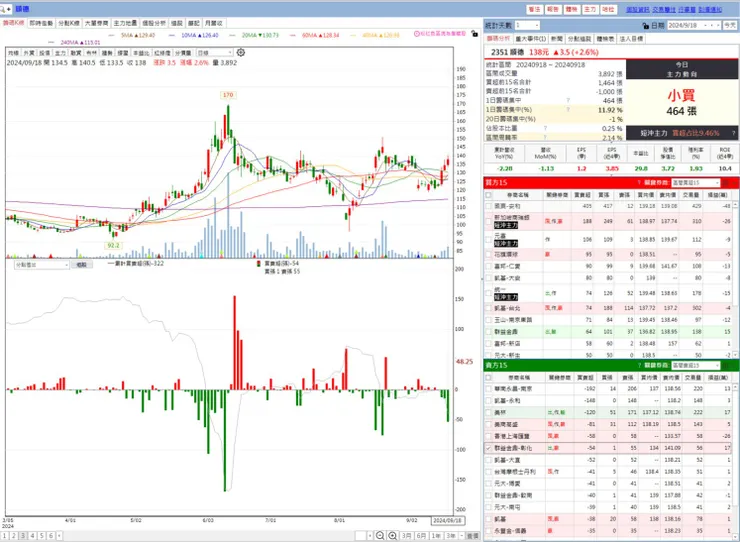The width and height of the screenshot is (740, 542).
Task: Open the help question mark beside 佔股本比重
Action: pos(545,128)
